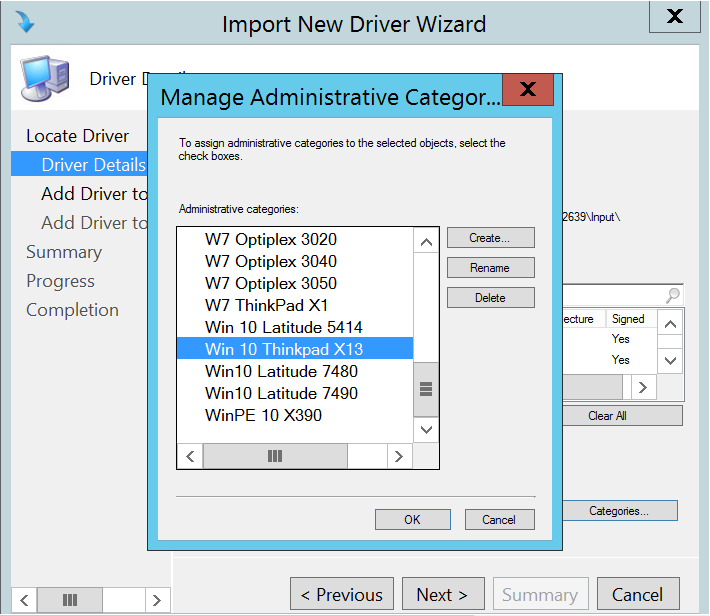Image resolution: width=710 pixels, height=616 pixels.
Task: Click sidebar scroll left arrow
Action: [24, 600]
